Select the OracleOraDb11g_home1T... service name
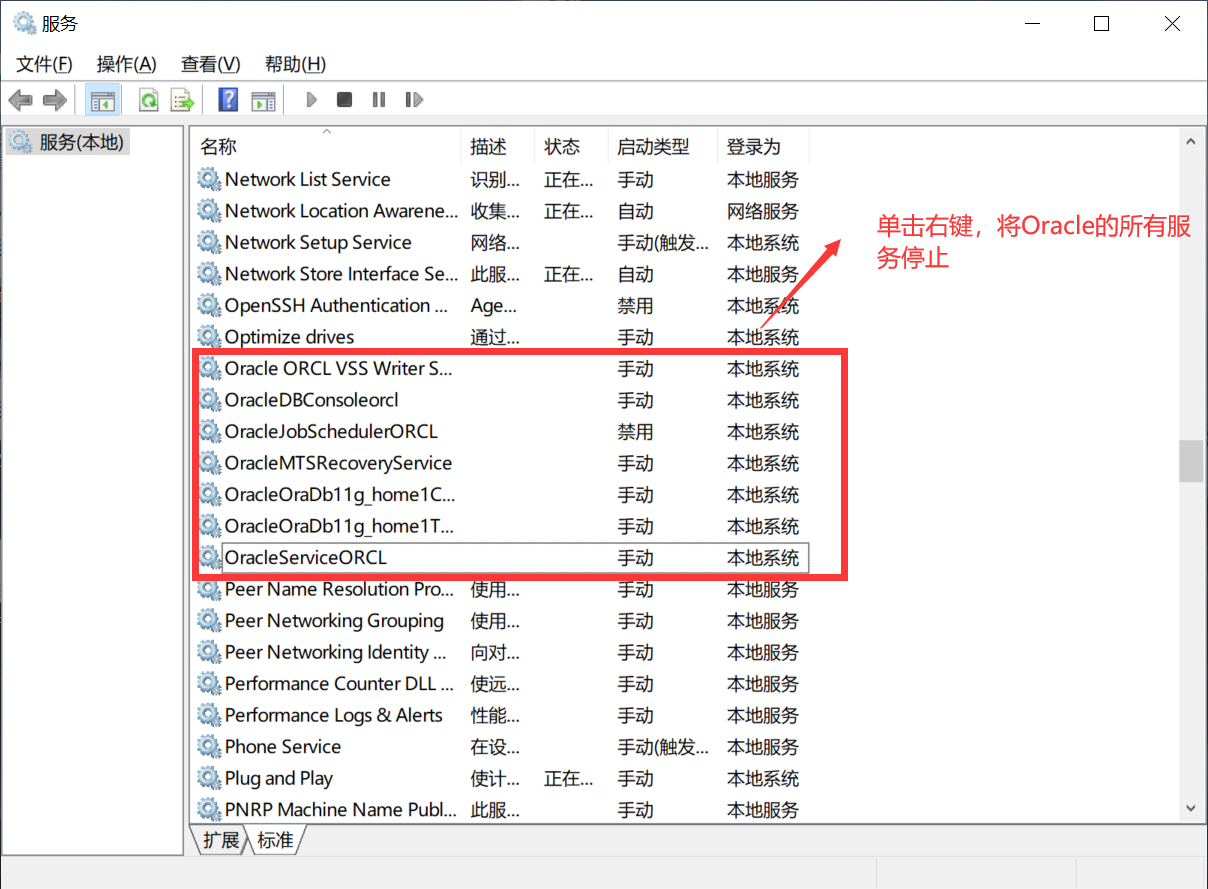The width and height of the screenshot is (1208, 889). [x=339, y=526]
